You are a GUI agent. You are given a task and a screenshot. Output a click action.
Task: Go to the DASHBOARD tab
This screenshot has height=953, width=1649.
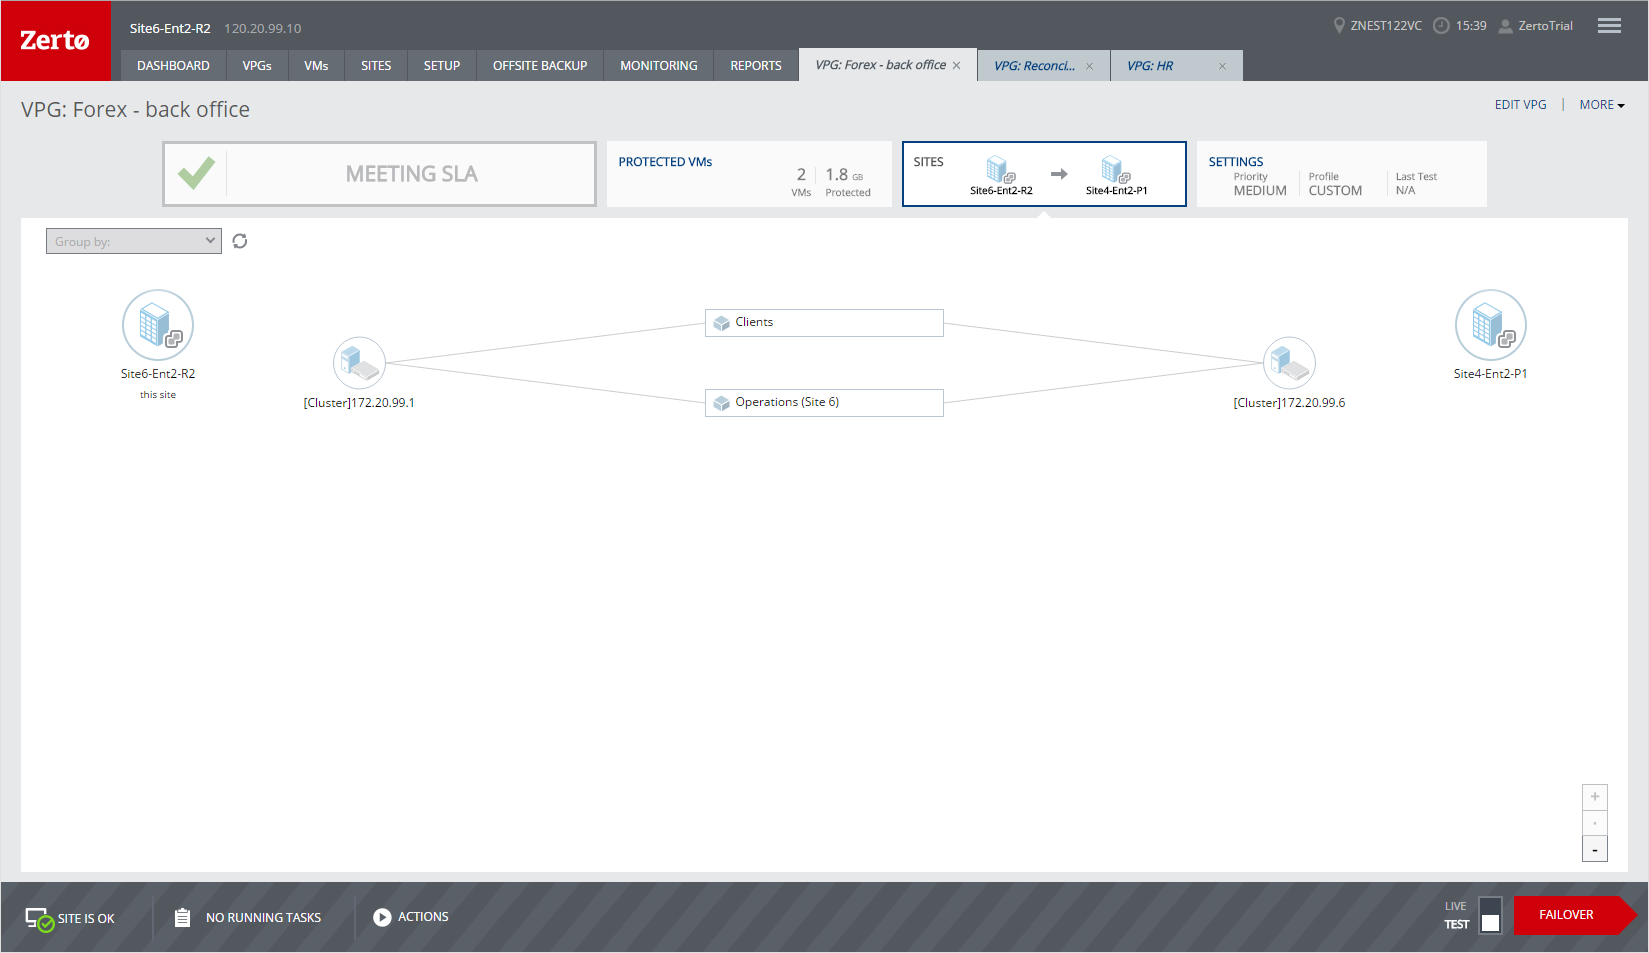pos(173,66)
